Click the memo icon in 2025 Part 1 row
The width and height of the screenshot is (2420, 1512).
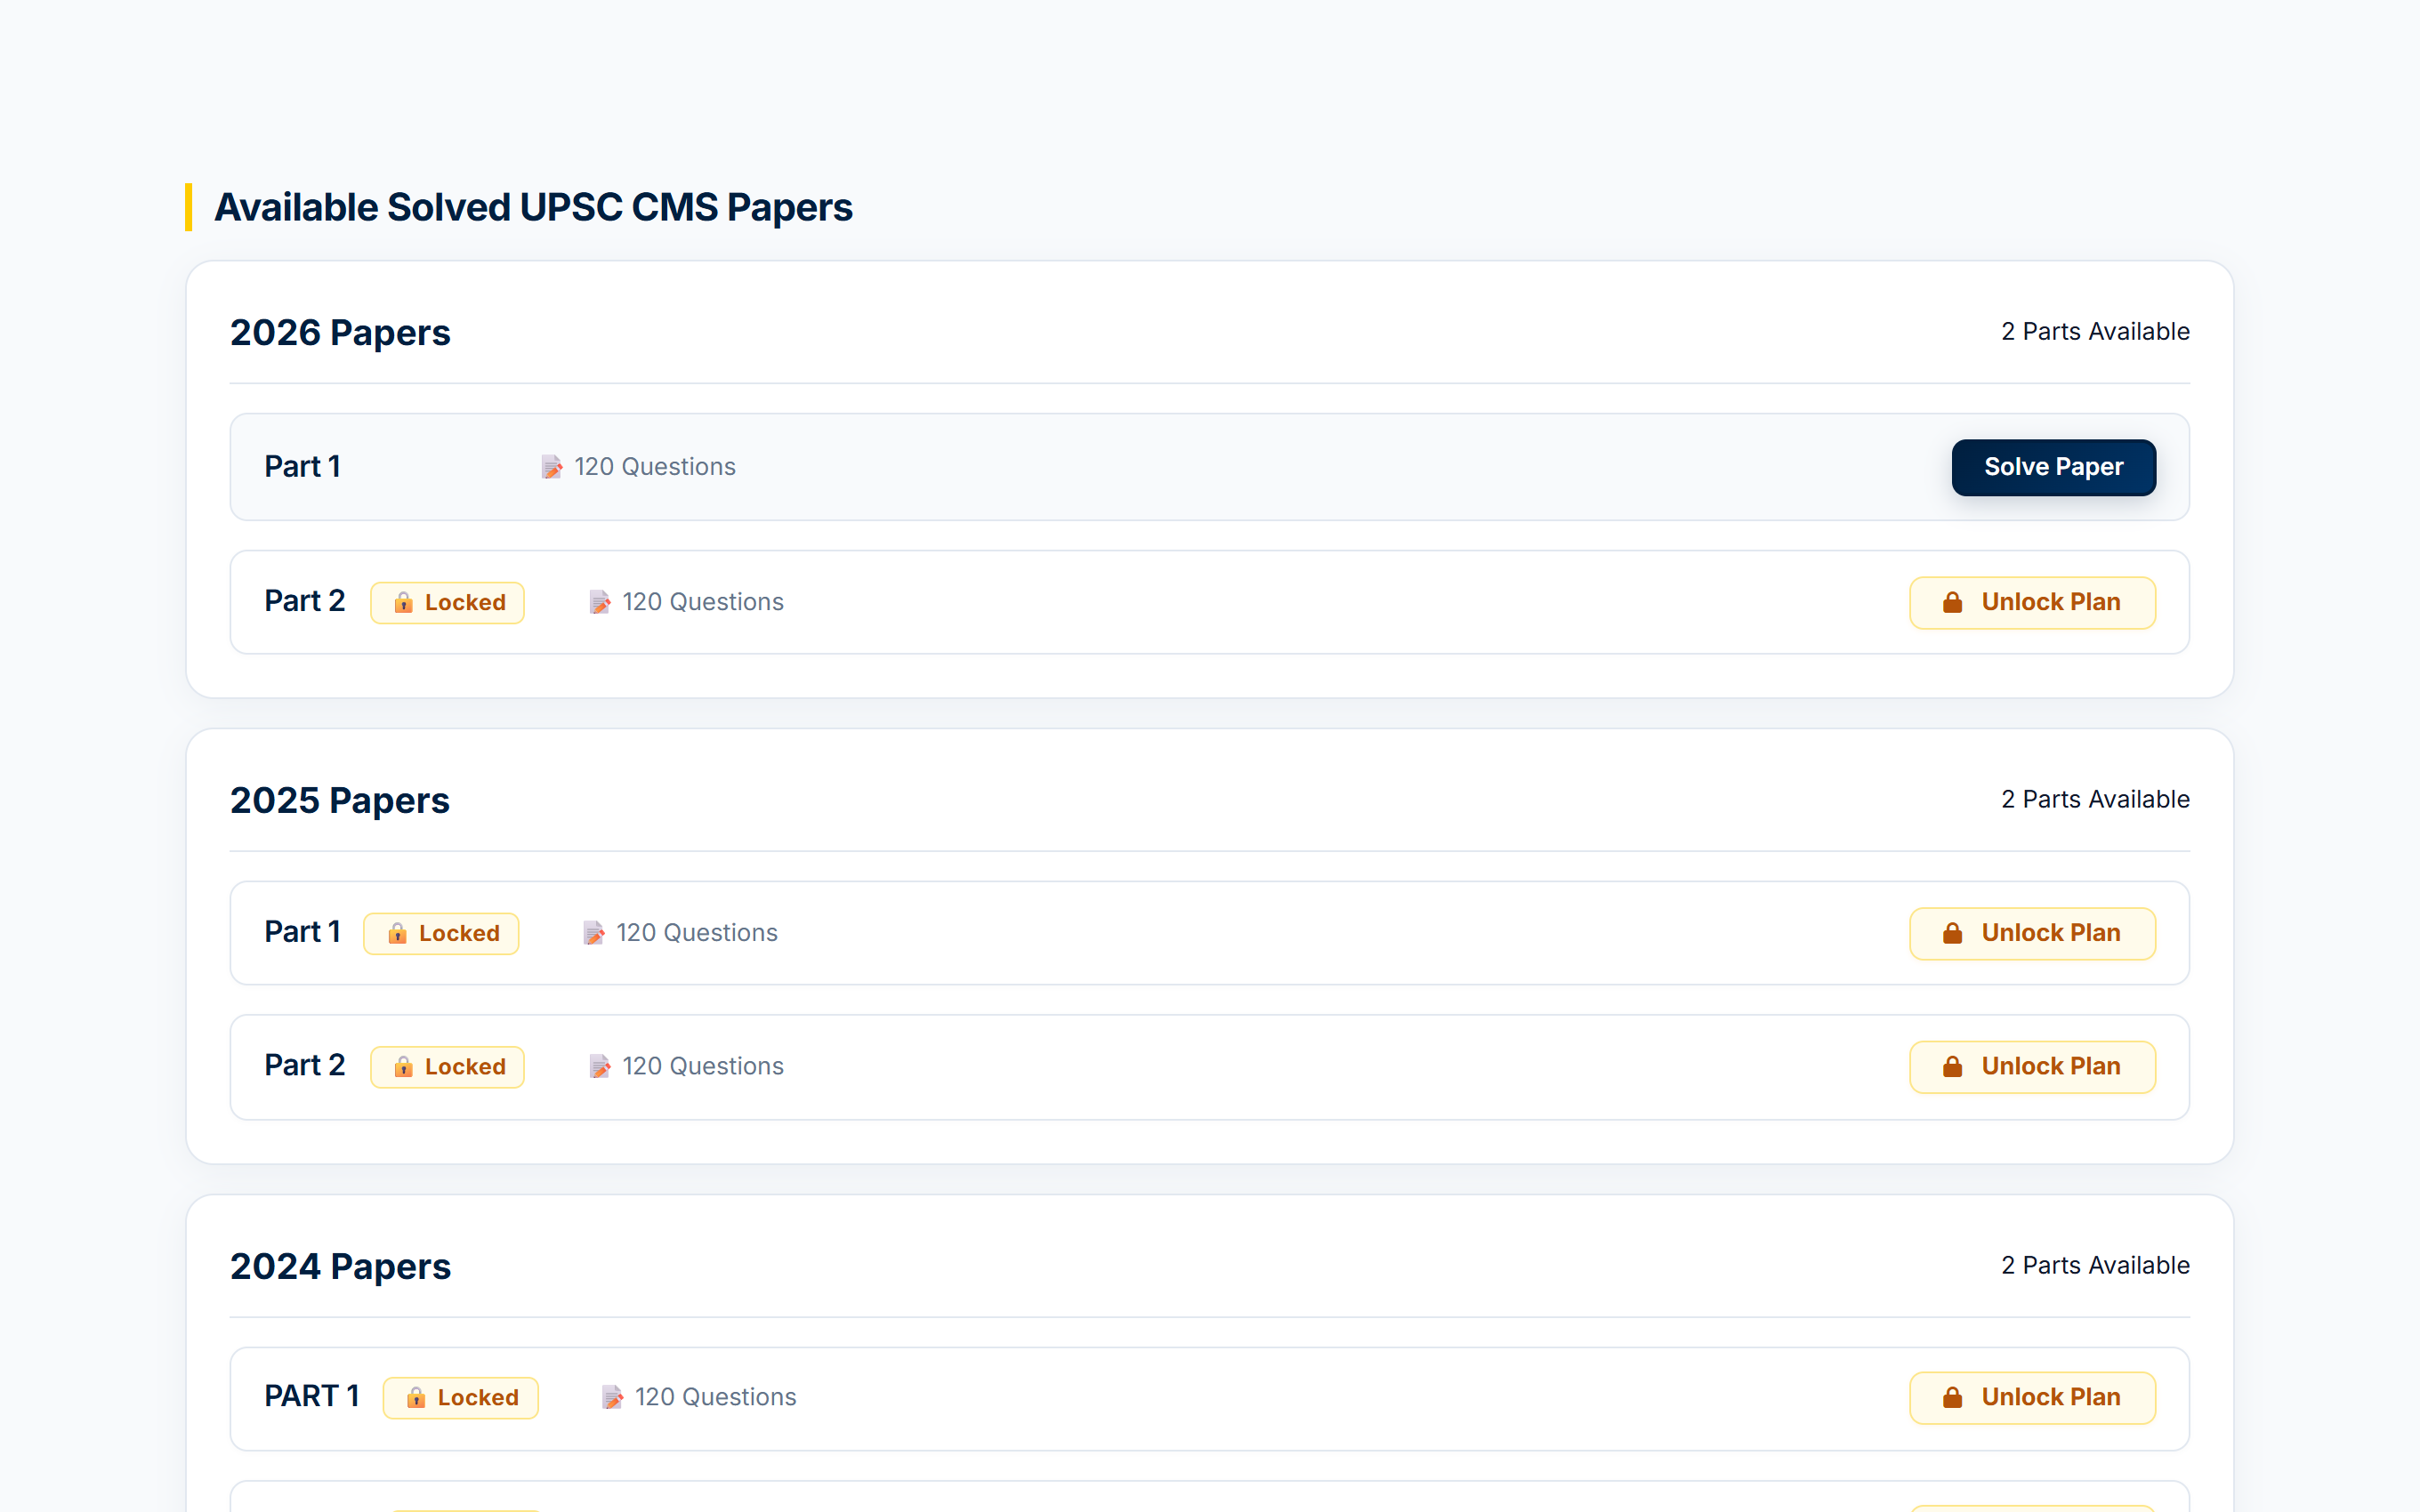[x=594, y=933]
